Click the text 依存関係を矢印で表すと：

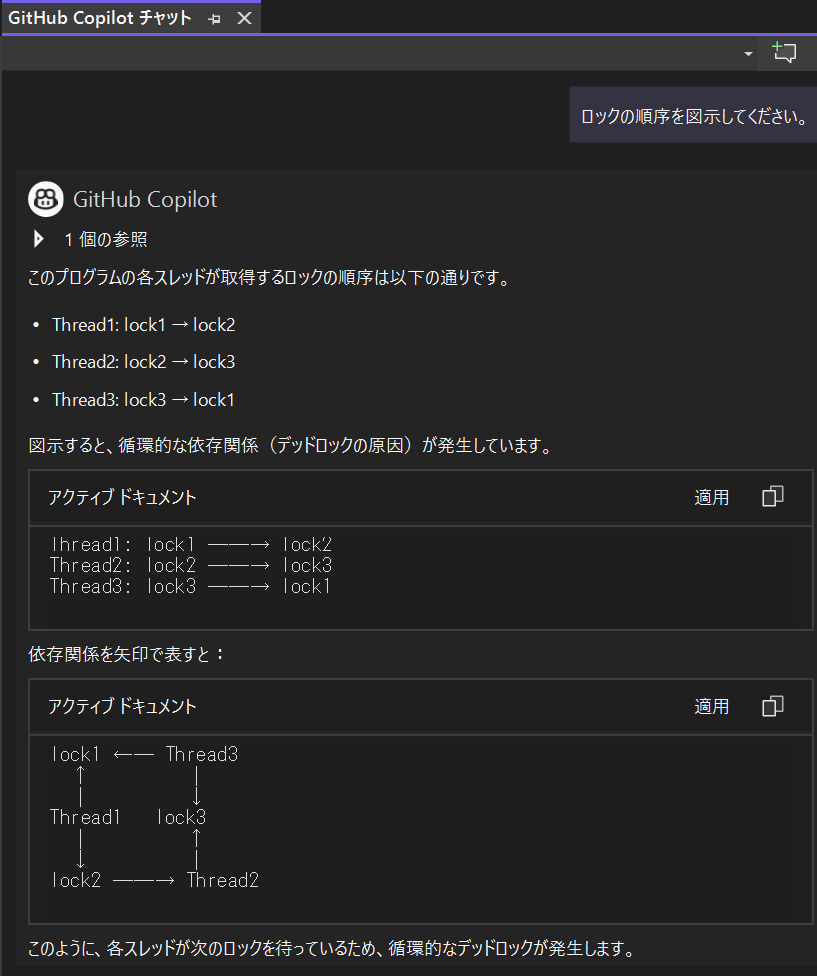[126, 654]
